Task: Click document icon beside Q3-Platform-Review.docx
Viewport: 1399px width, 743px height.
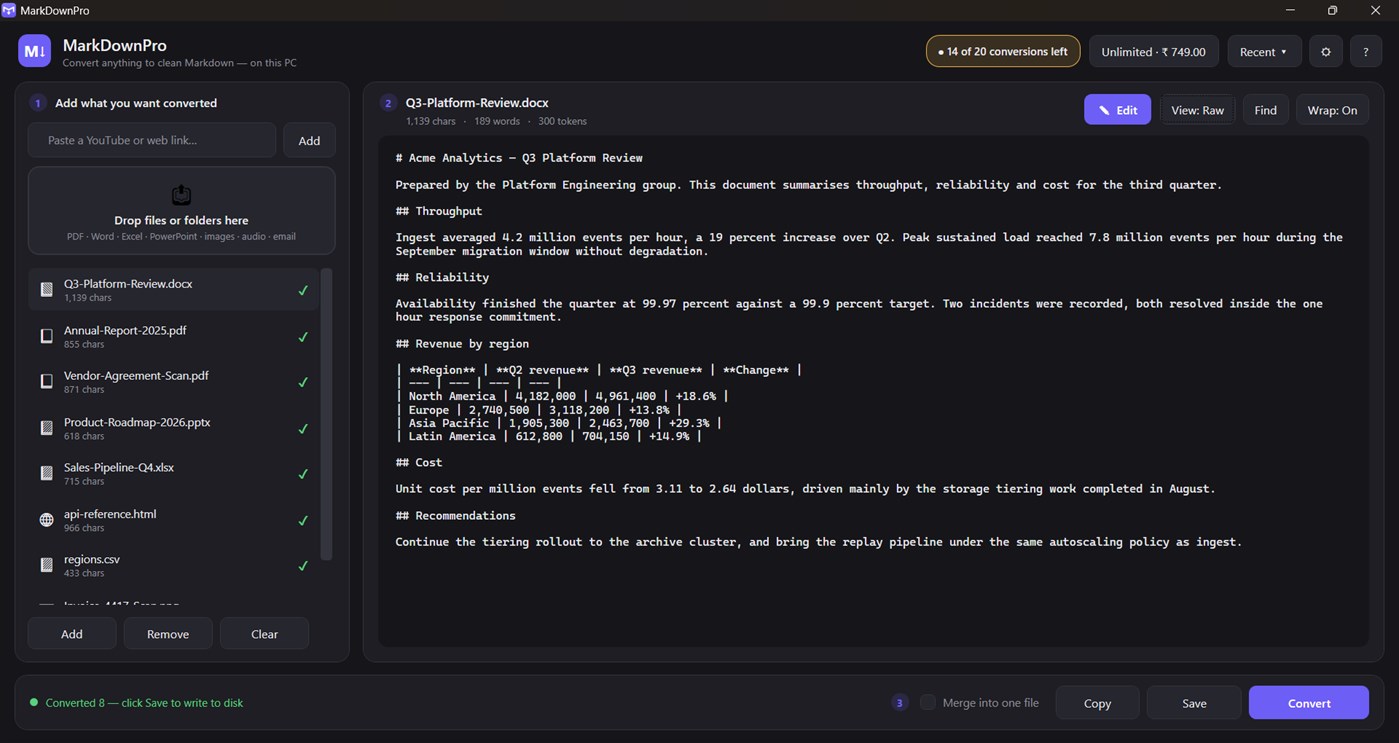Action: point(46,290)
